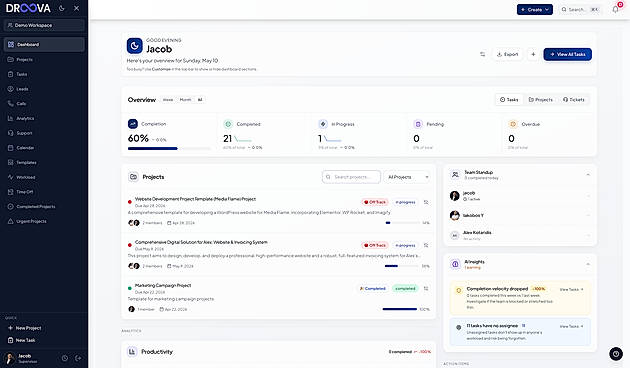Click the In Progress stat icon
Image resolution: width=630 pixels, height=368 pixels.
[x=323, y=124]
